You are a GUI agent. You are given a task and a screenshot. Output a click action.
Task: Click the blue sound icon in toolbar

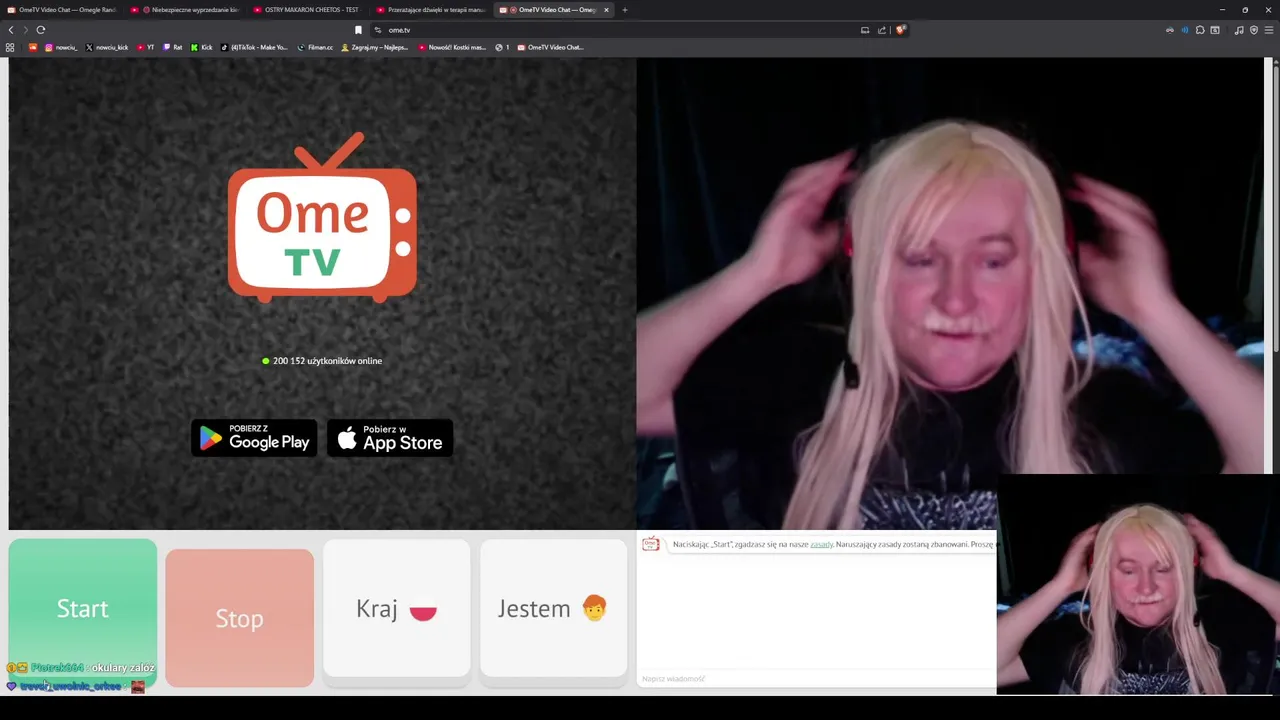[1185, 30]
